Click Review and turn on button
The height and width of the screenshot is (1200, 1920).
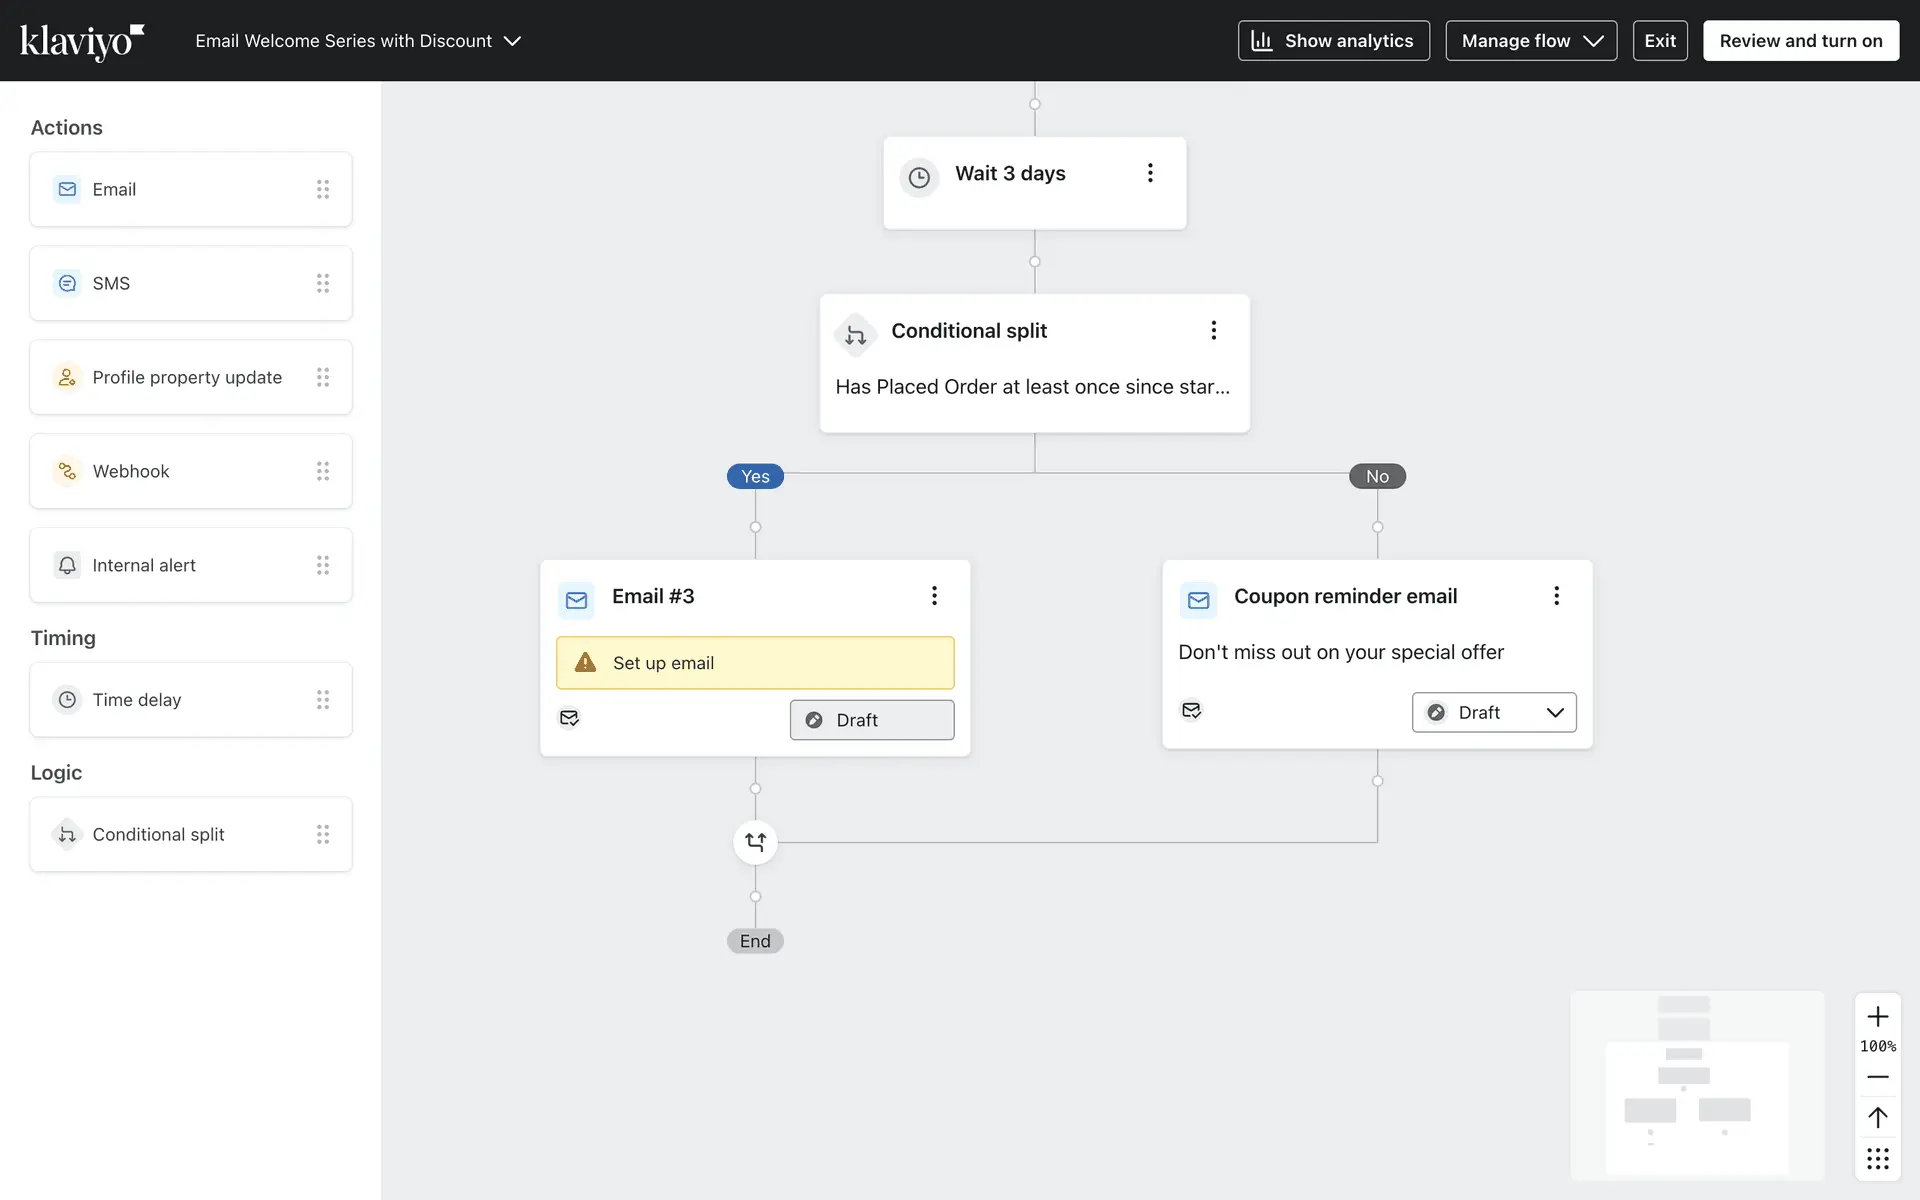1800,41
